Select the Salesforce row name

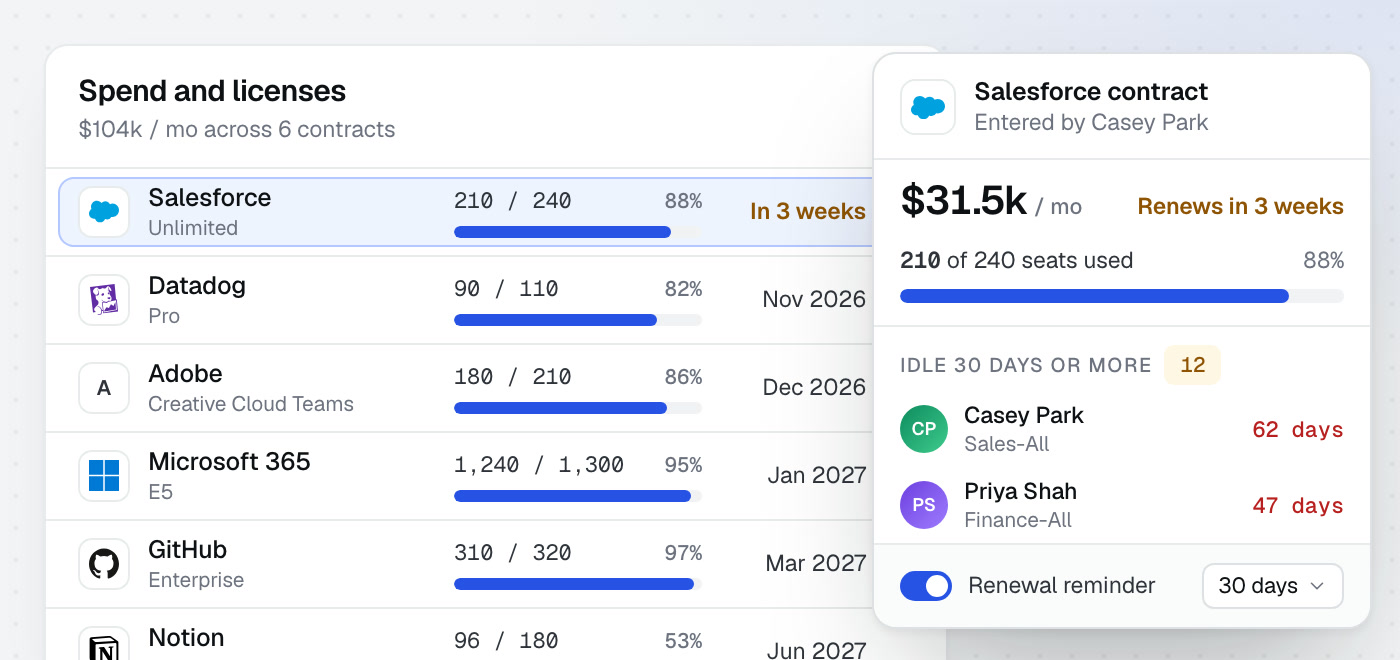pyautogui.click(x=210, y=198)
